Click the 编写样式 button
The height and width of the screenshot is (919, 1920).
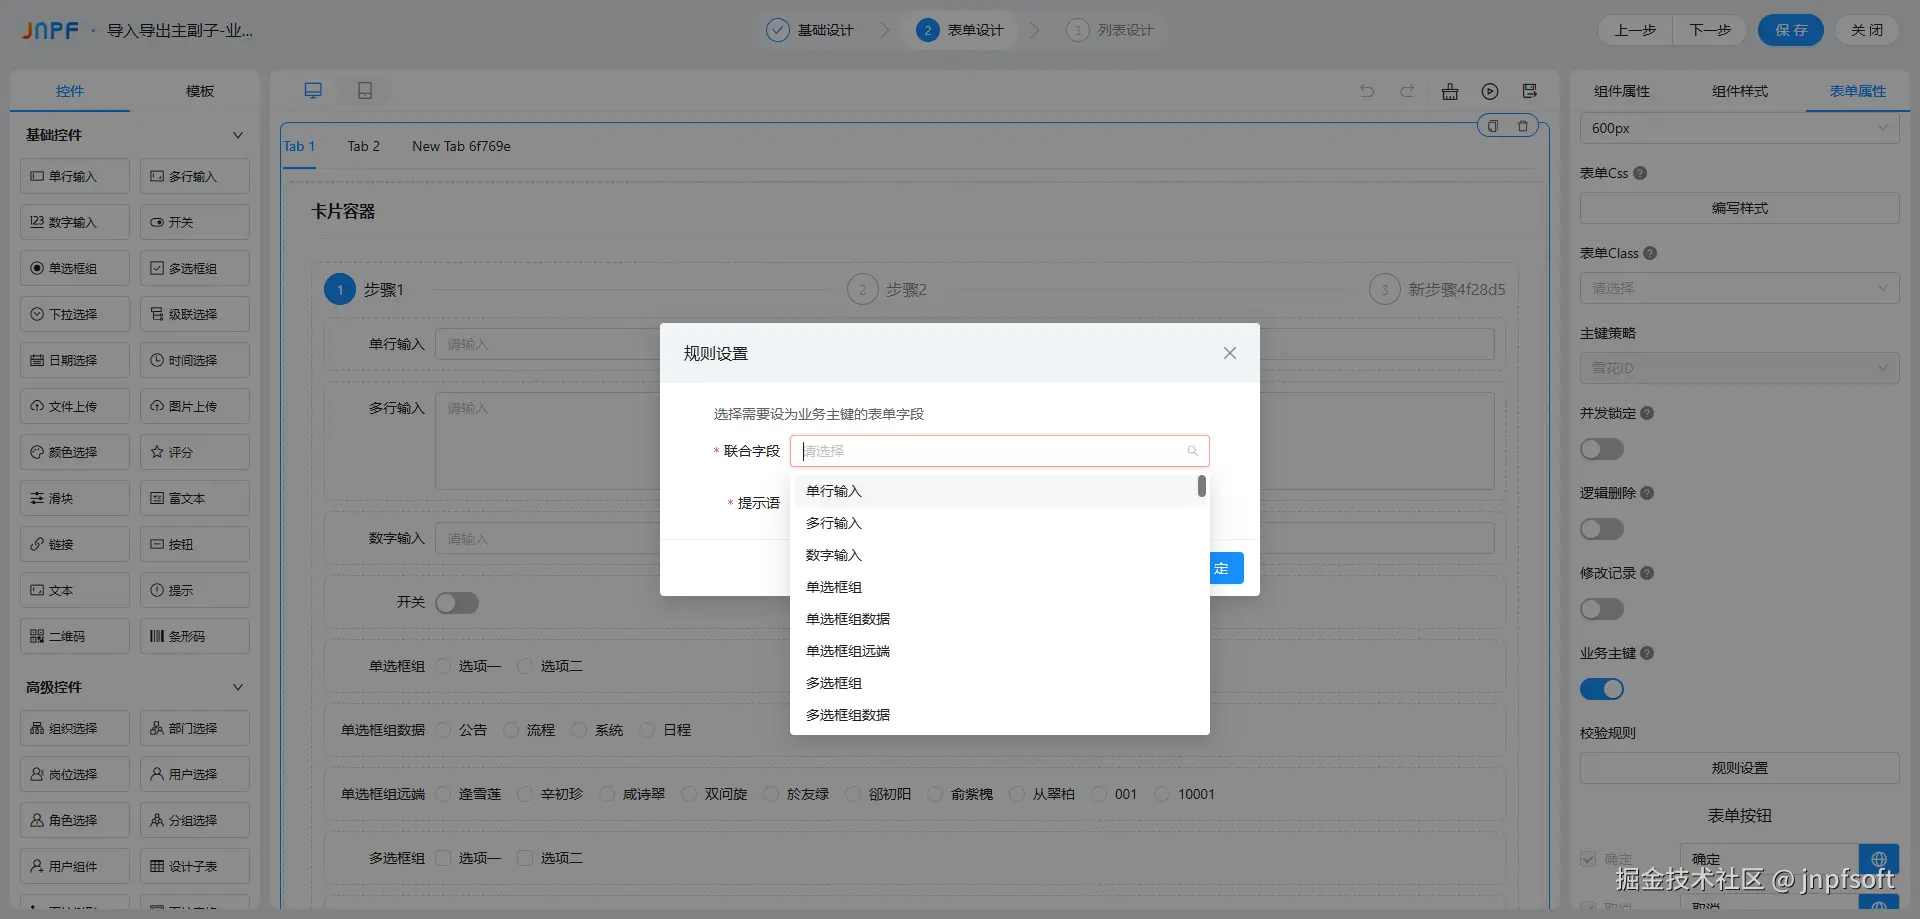tap(1740, 208)
